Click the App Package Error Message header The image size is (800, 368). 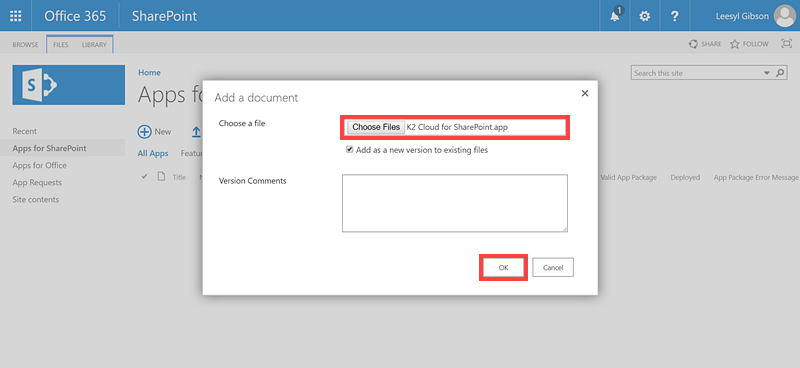coord(756,177)
